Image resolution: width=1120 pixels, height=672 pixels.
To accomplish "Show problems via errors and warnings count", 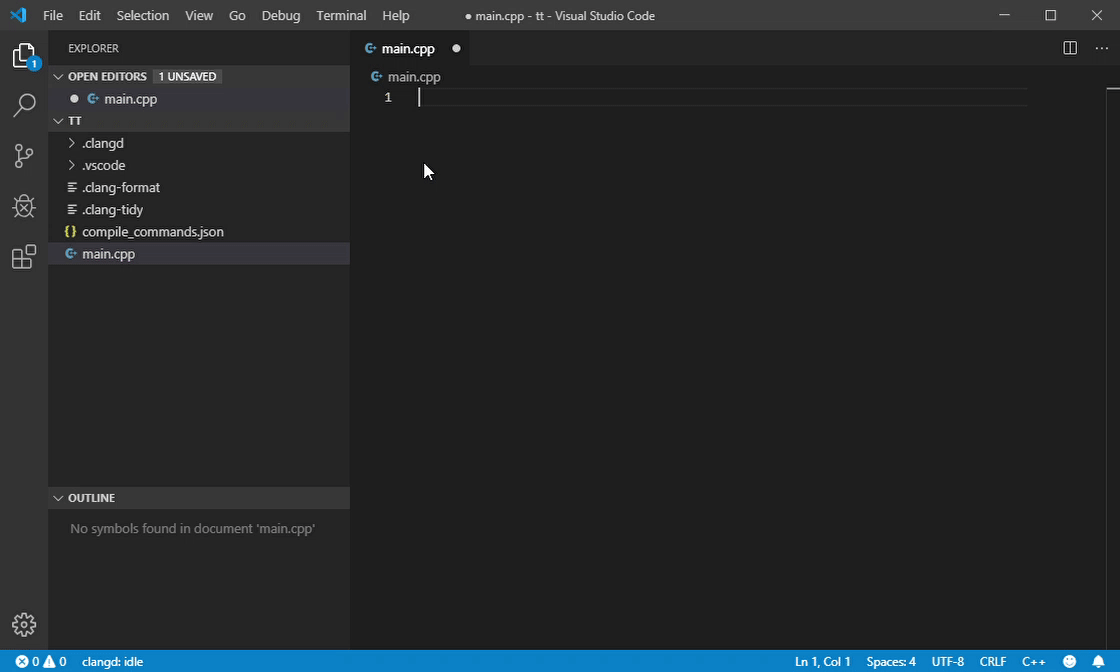I will 41,661.
